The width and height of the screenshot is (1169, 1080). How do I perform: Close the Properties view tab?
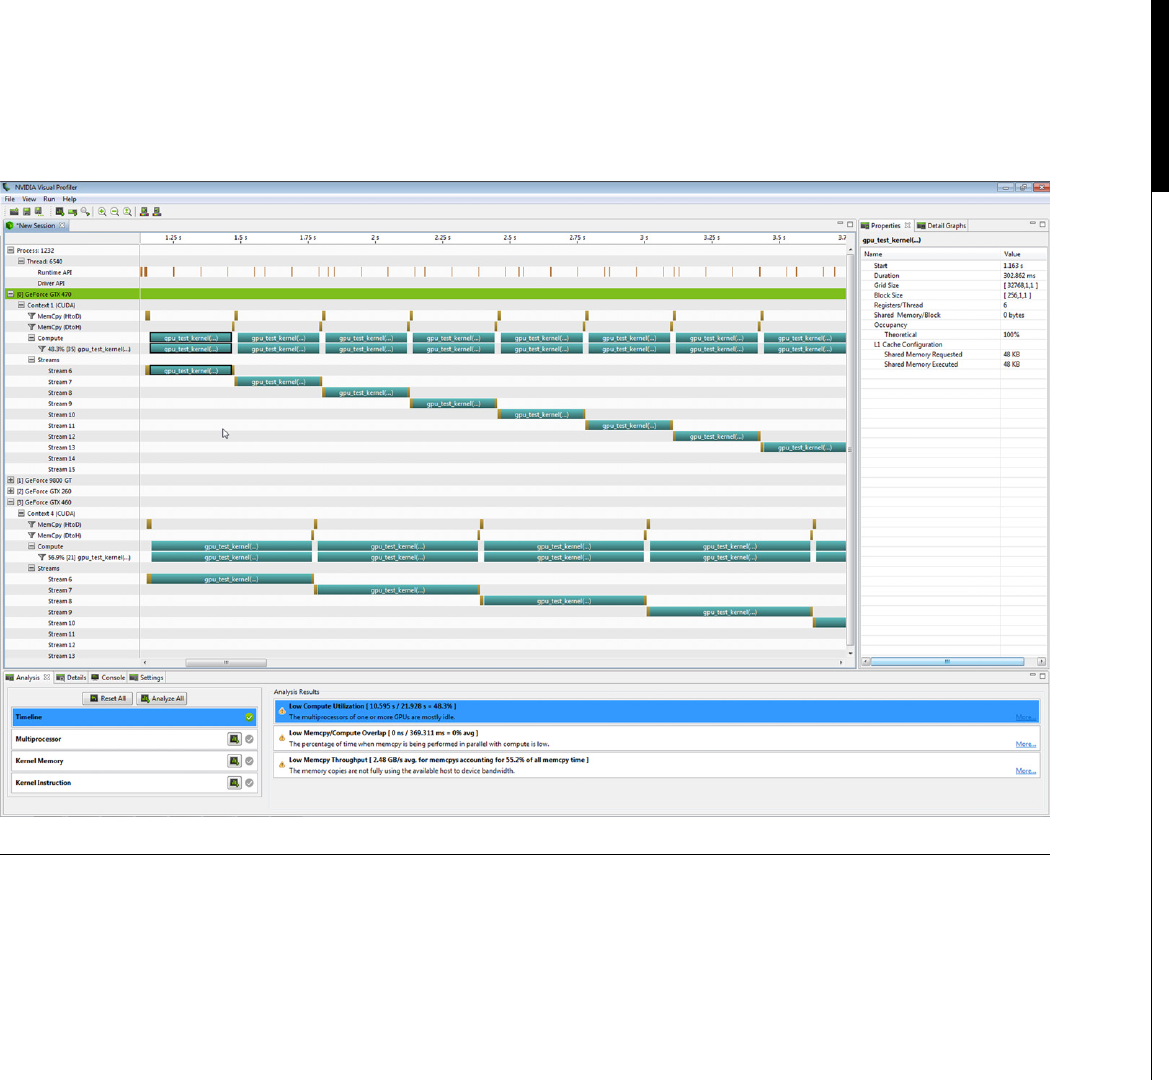tap(907, 225)
